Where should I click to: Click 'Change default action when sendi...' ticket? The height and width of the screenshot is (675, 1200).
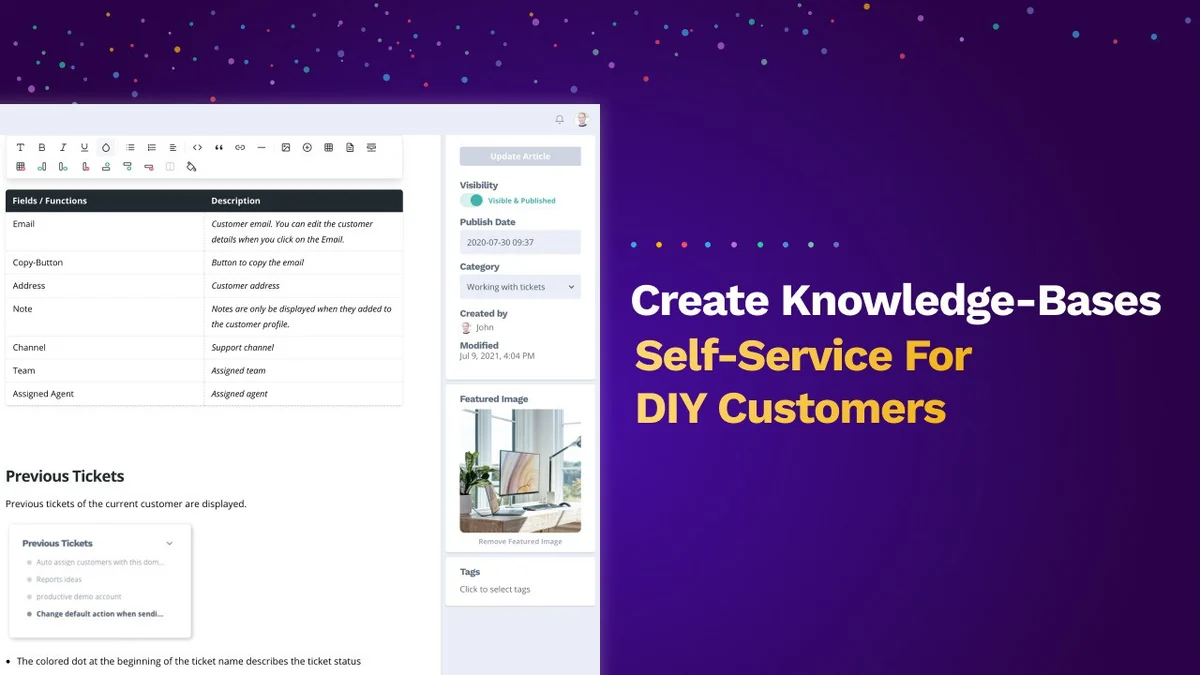[x=99, y=614]
